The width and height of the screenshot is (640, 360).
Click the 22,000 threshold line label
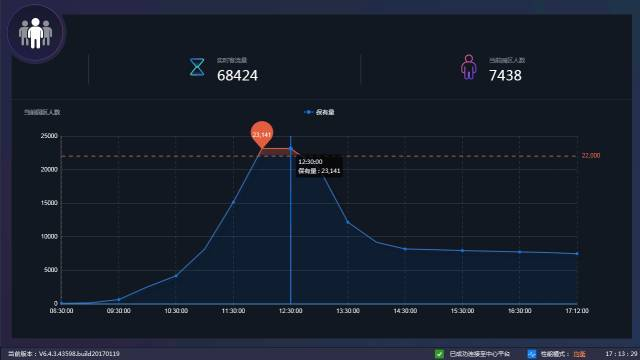coord(591,156)
